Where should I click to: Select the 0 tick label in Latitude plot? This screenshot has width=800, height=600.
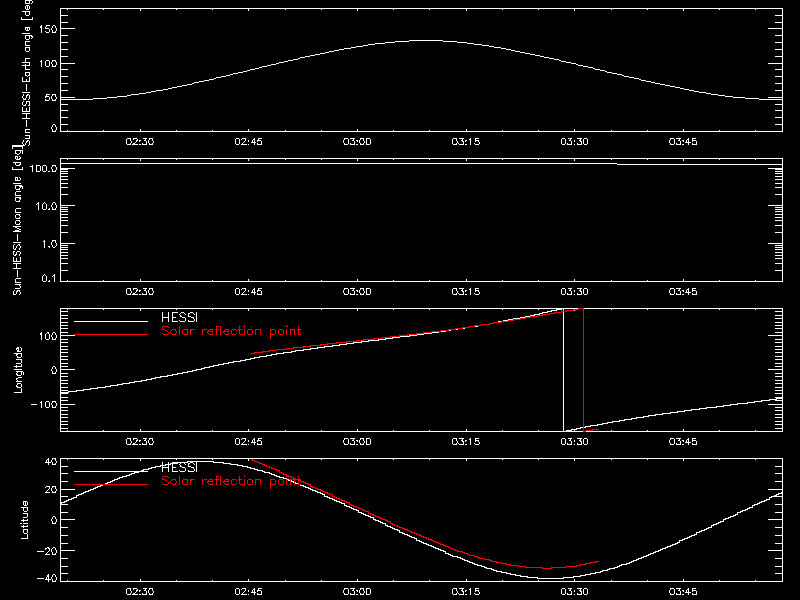(54, 520)
